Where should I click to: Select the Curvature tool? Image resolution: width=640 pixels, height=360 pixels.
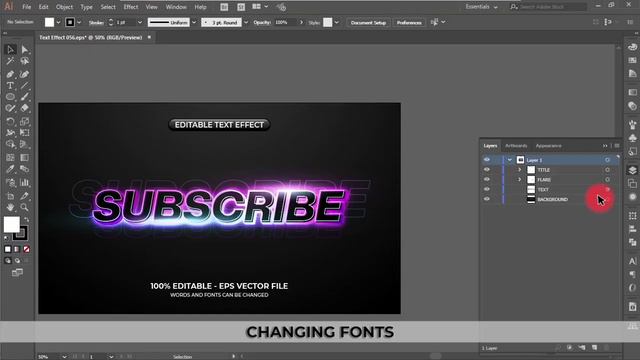(24, 74)
